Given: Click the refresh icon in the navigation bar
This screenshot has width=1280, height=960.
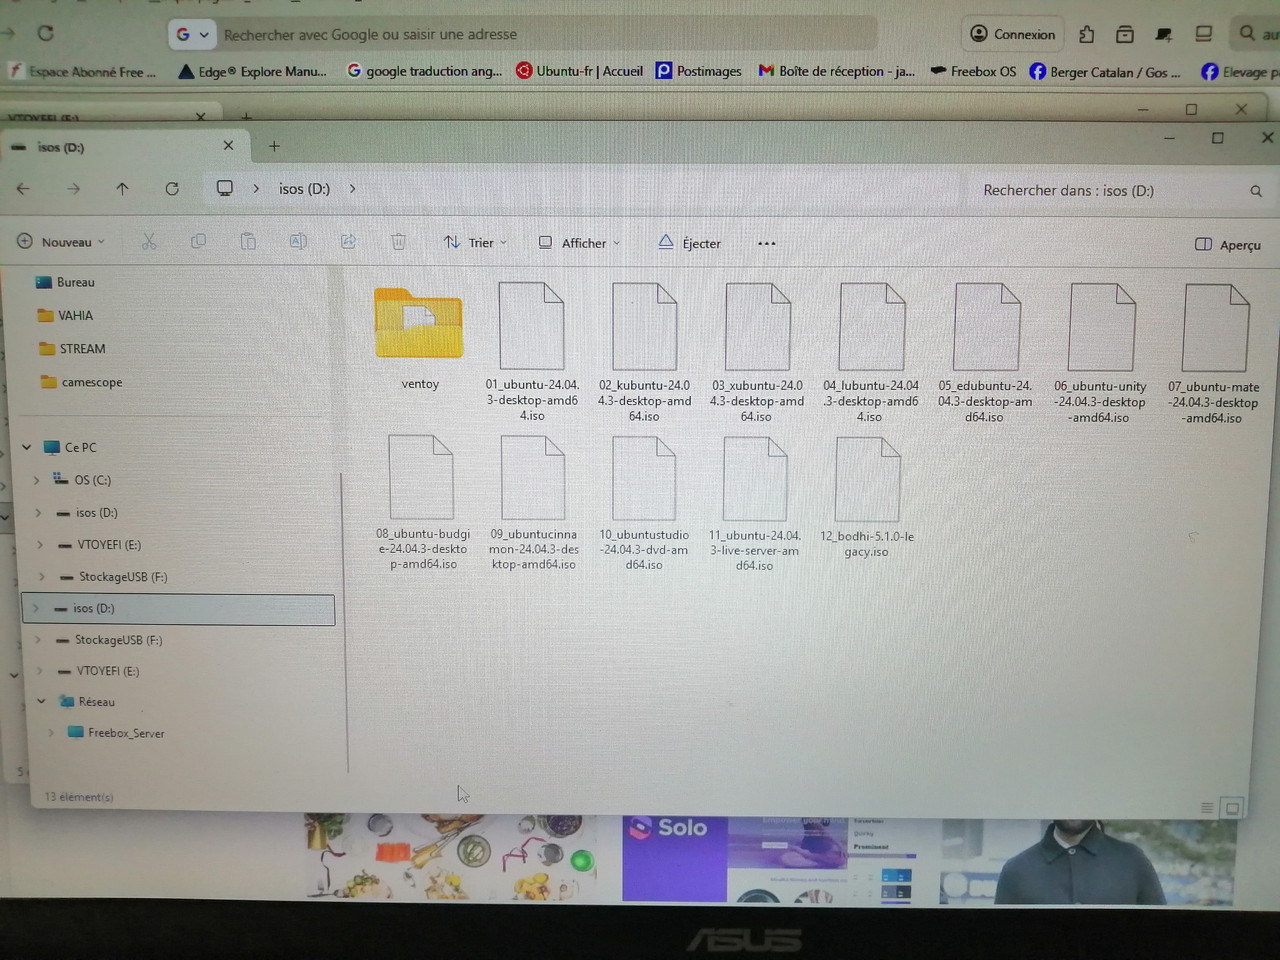Looking at the screenshot, I should [171, 188].
